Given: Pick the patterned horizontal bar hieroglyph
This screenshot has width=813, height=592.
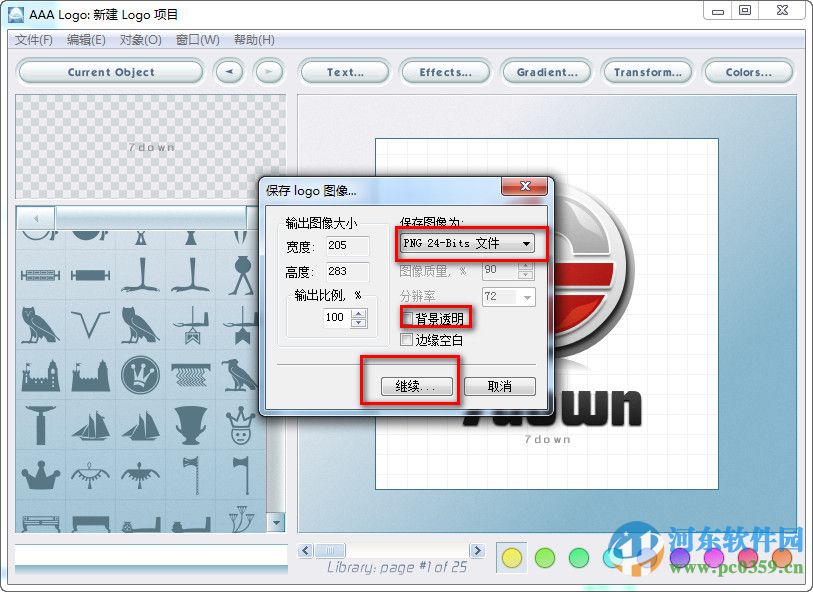Looking at the screenshot, I should (x=40, y=275).
